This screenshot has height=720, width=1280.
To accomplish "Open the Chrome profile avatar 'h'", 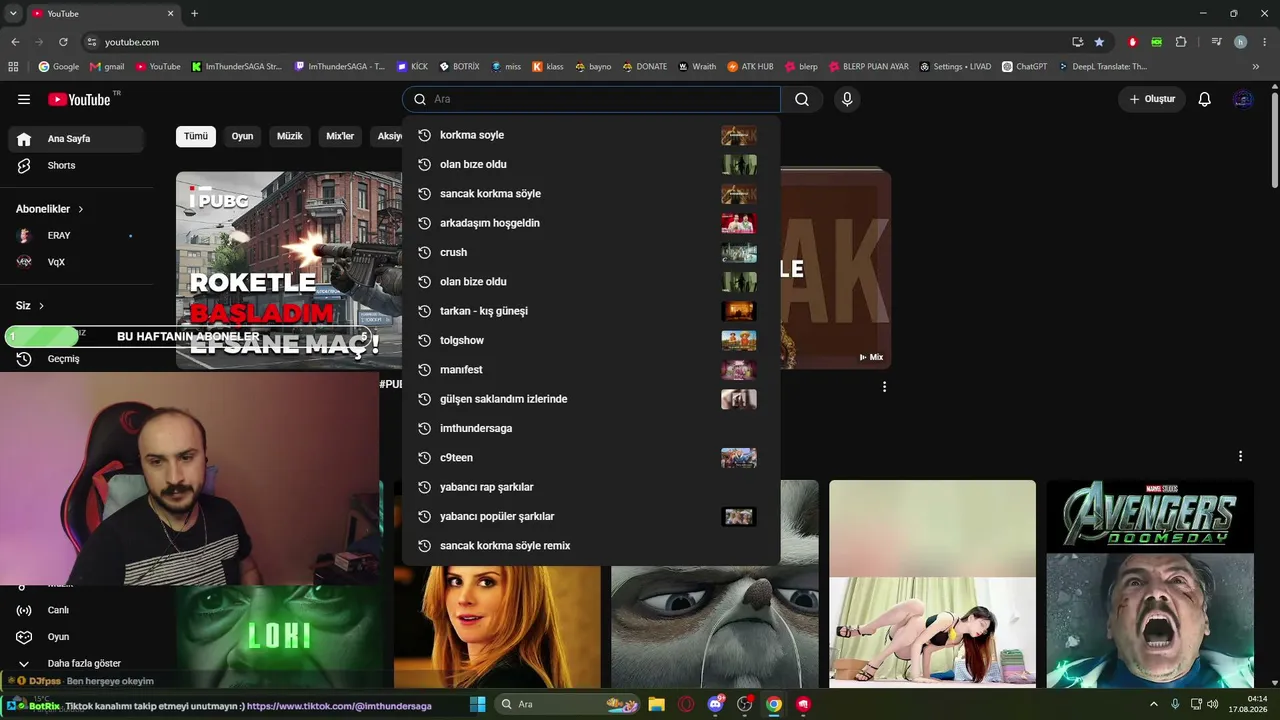I will [1240, 42].
